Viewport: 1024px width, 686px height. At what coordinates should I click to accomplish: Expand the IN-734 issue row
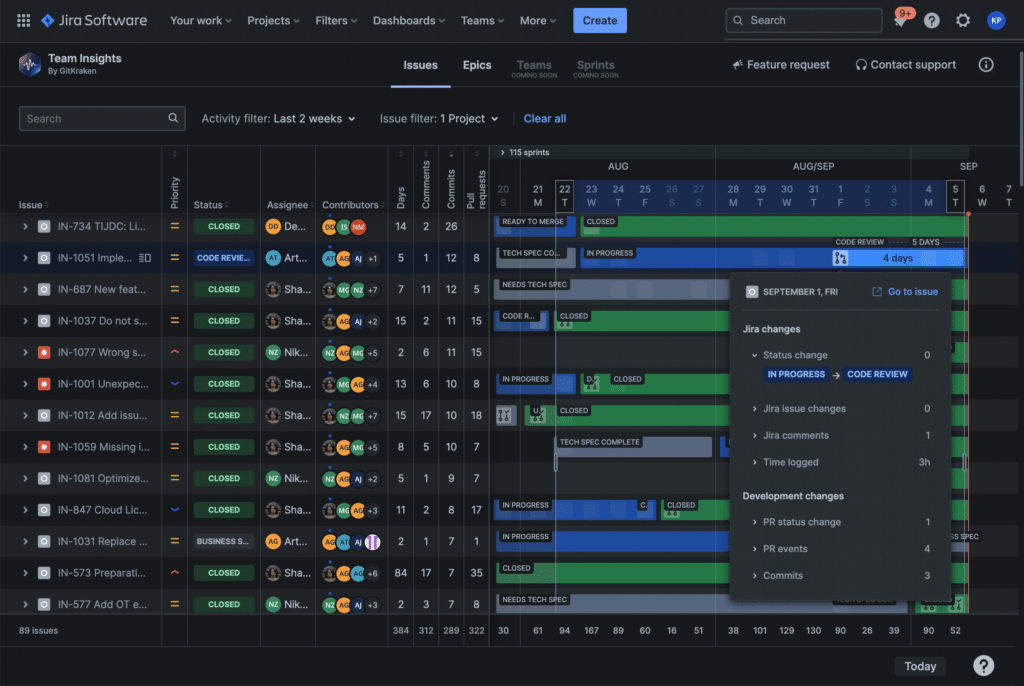tap(26, 227)
